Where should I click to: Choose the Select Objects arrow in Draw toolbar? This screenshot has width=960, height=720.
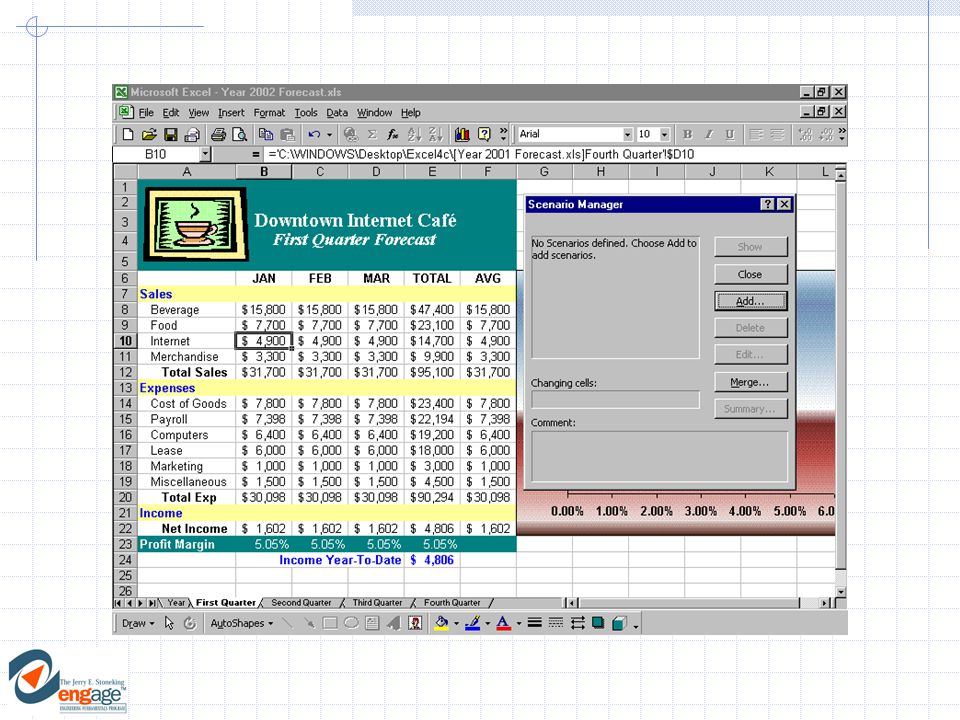(169, 623)
